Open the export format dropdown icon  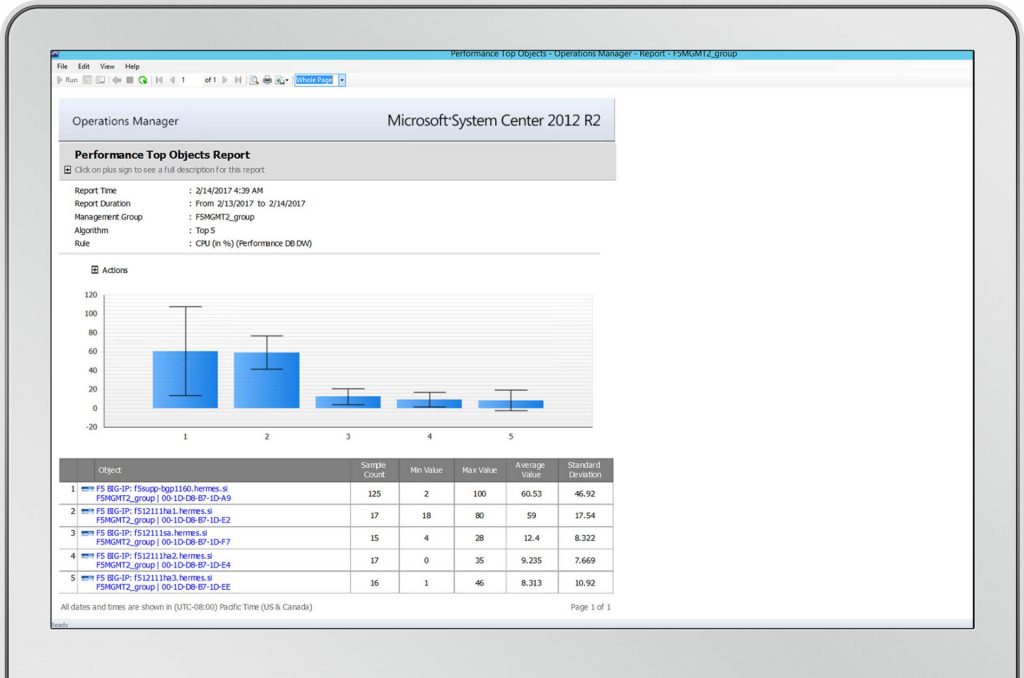(x=282, y=80)
